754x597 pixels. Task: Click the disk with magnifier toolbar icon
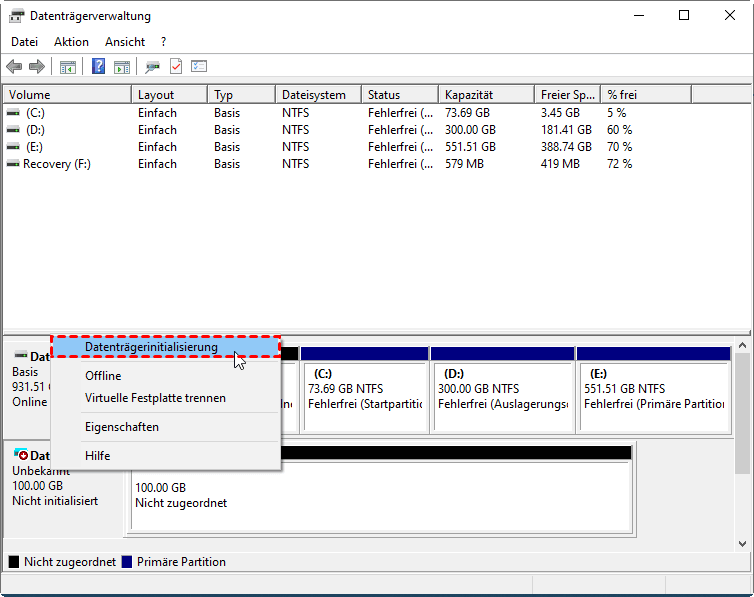152,67
